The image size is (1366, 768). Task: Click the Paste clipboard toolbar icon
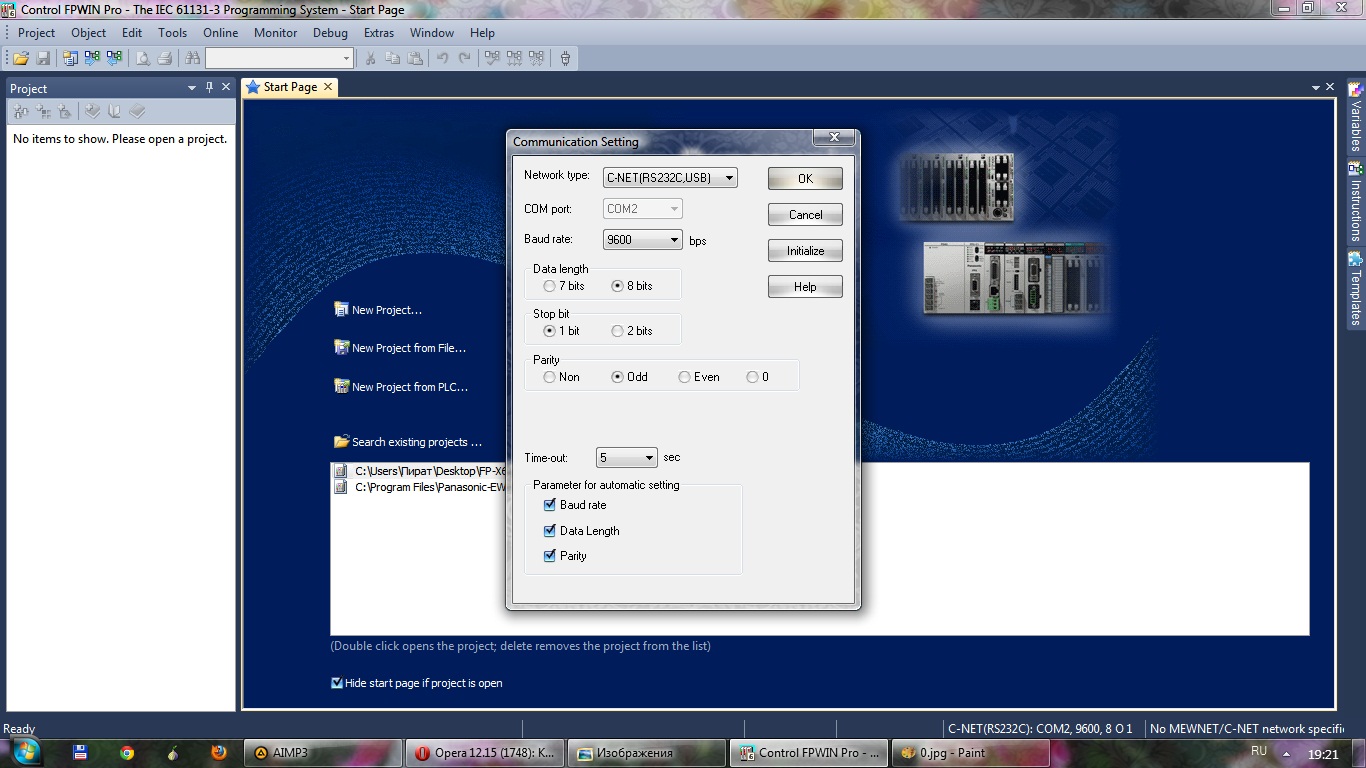(x=415, y=59)
